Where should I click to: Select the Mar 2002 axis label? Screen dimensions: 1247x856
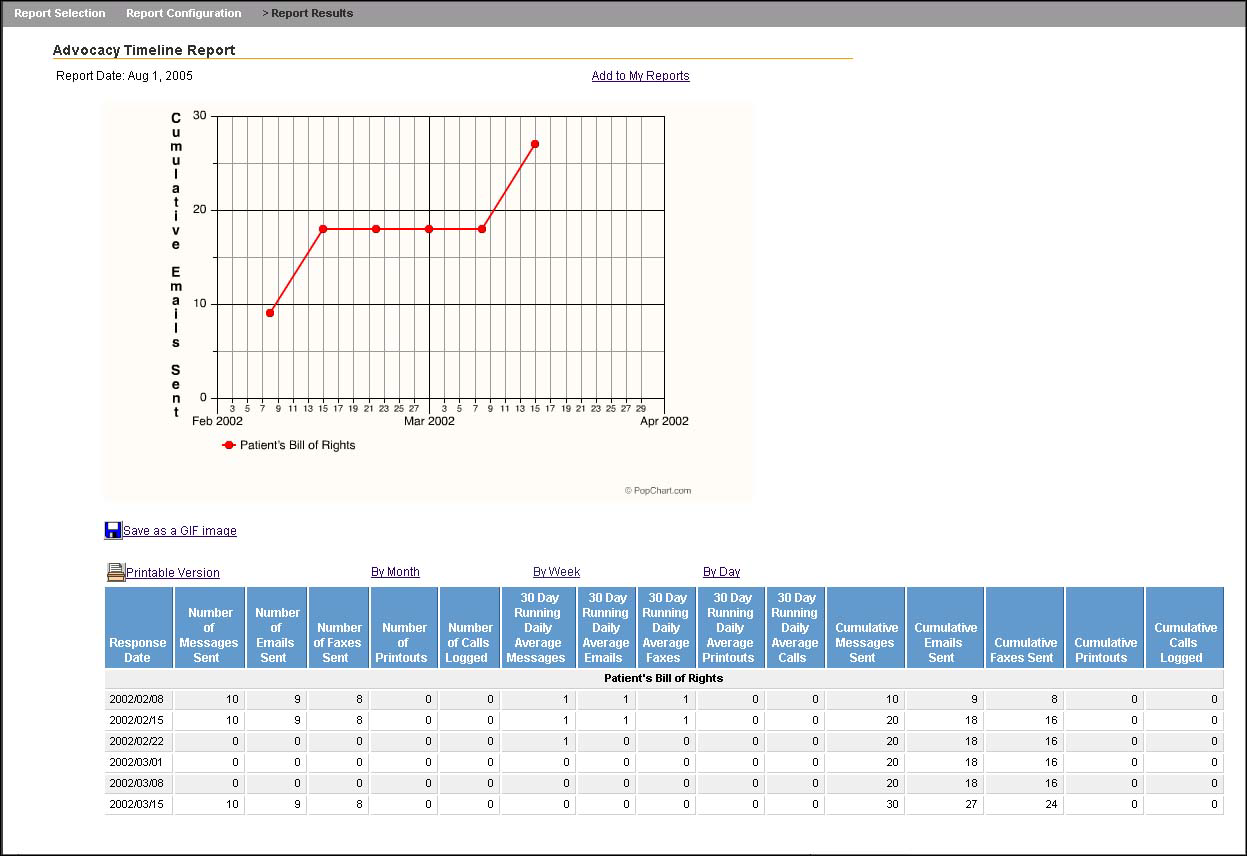[x=429, y=421]
